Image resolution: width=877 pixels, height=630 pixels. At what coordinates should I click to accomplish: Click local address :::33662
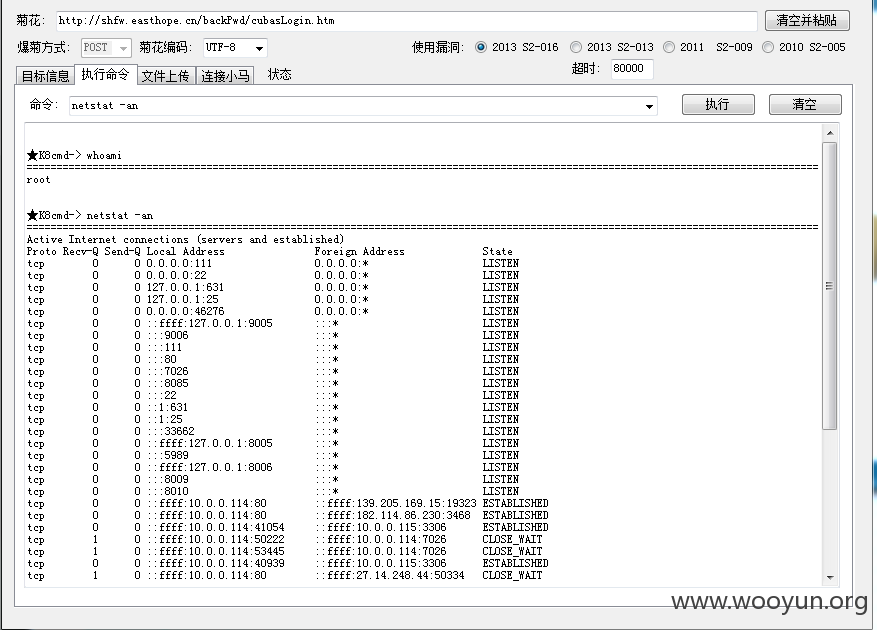point(171,431)
